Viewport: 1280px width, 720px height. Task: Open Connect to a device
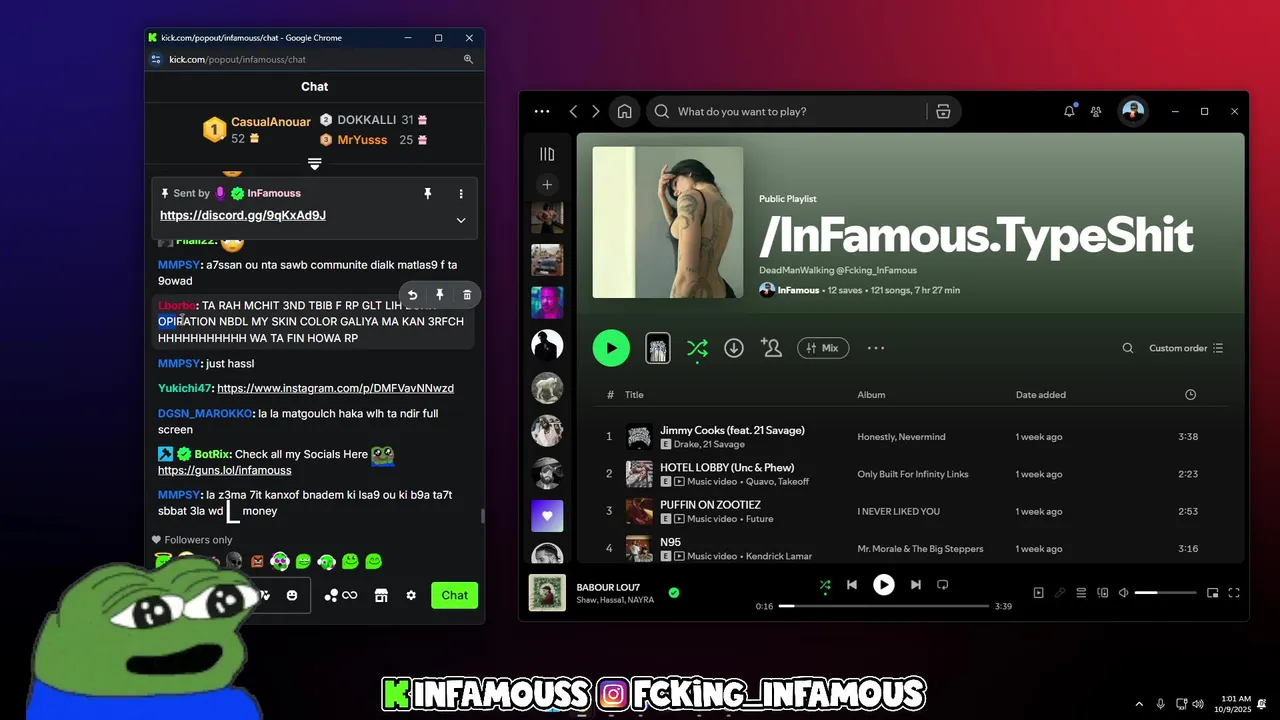point(1102,593)
